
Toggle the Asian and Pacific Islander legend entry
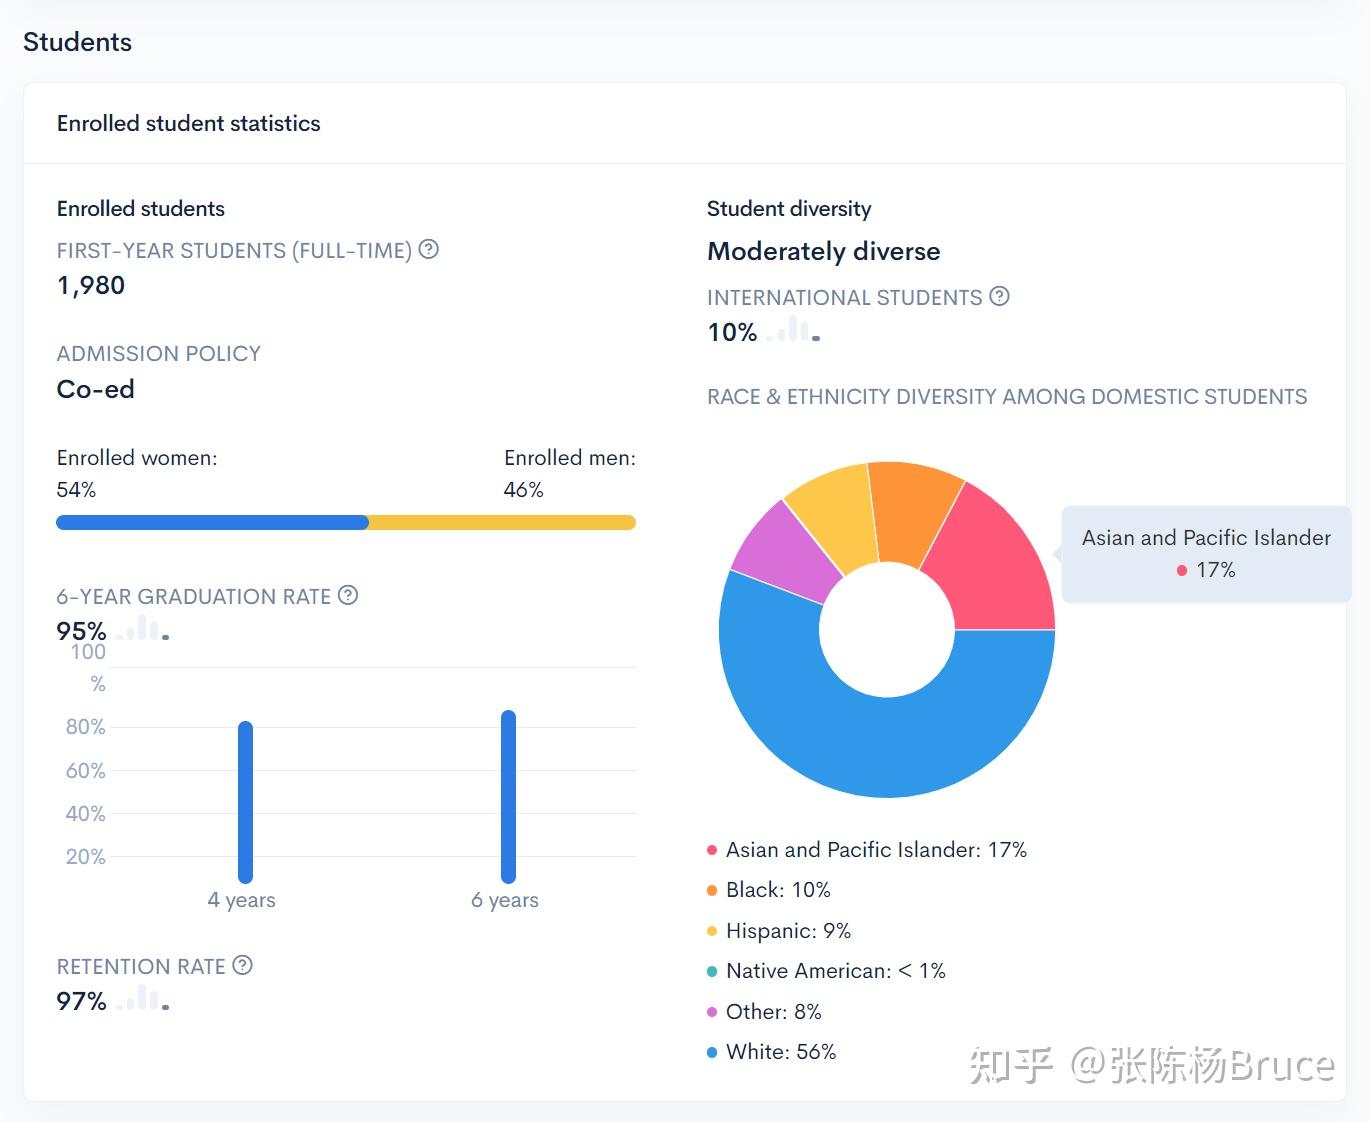click(x=875, y=849)
